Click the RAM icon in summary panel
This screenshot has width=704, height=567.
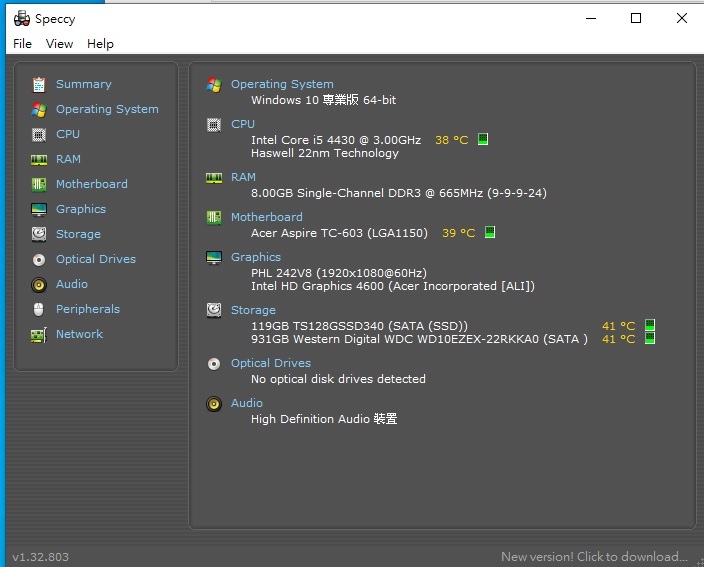coord(214,177)
